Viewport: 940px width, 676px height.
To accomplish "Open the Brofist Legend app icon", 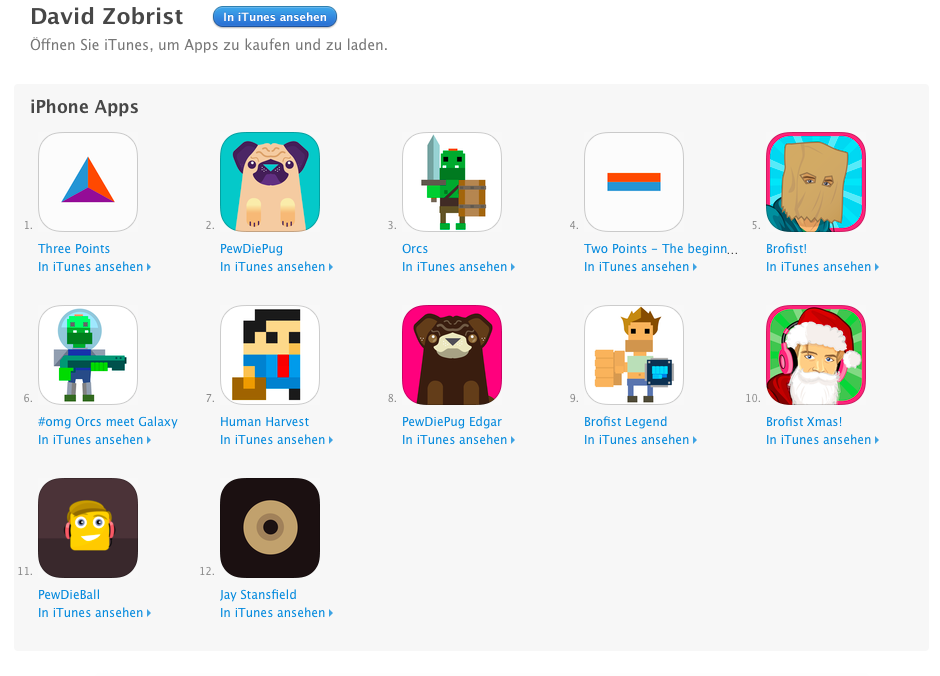I will click(x=634, y=355).
